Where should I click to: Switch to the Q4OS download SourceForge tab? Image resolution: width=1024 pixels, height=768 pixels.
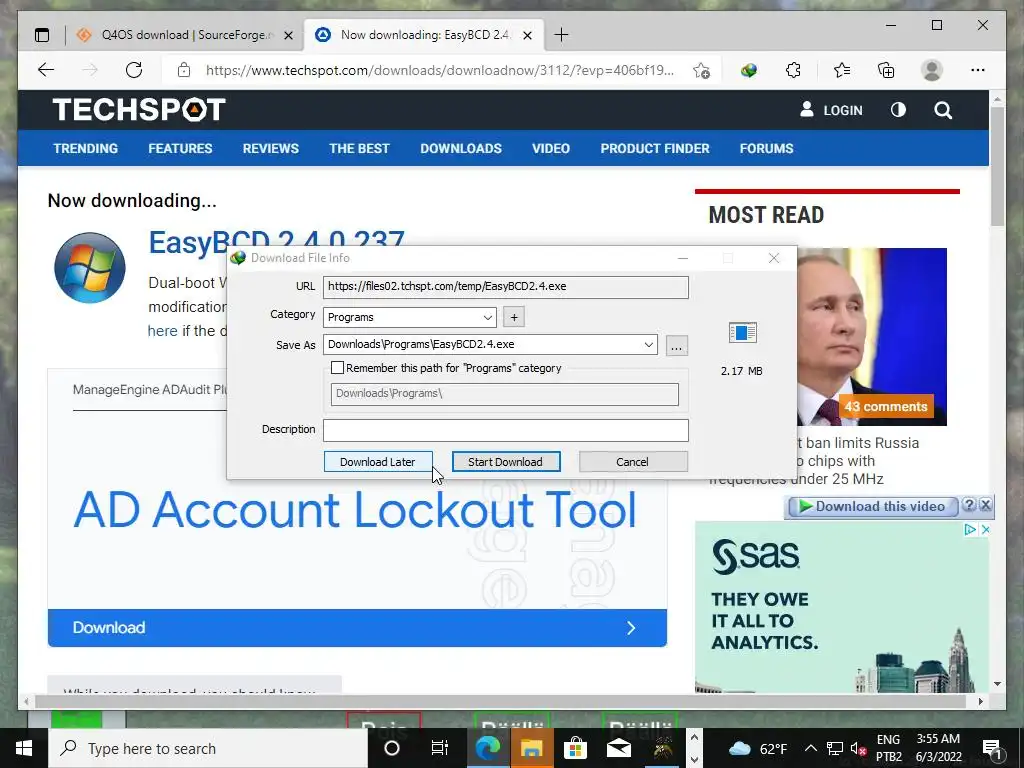184,35
